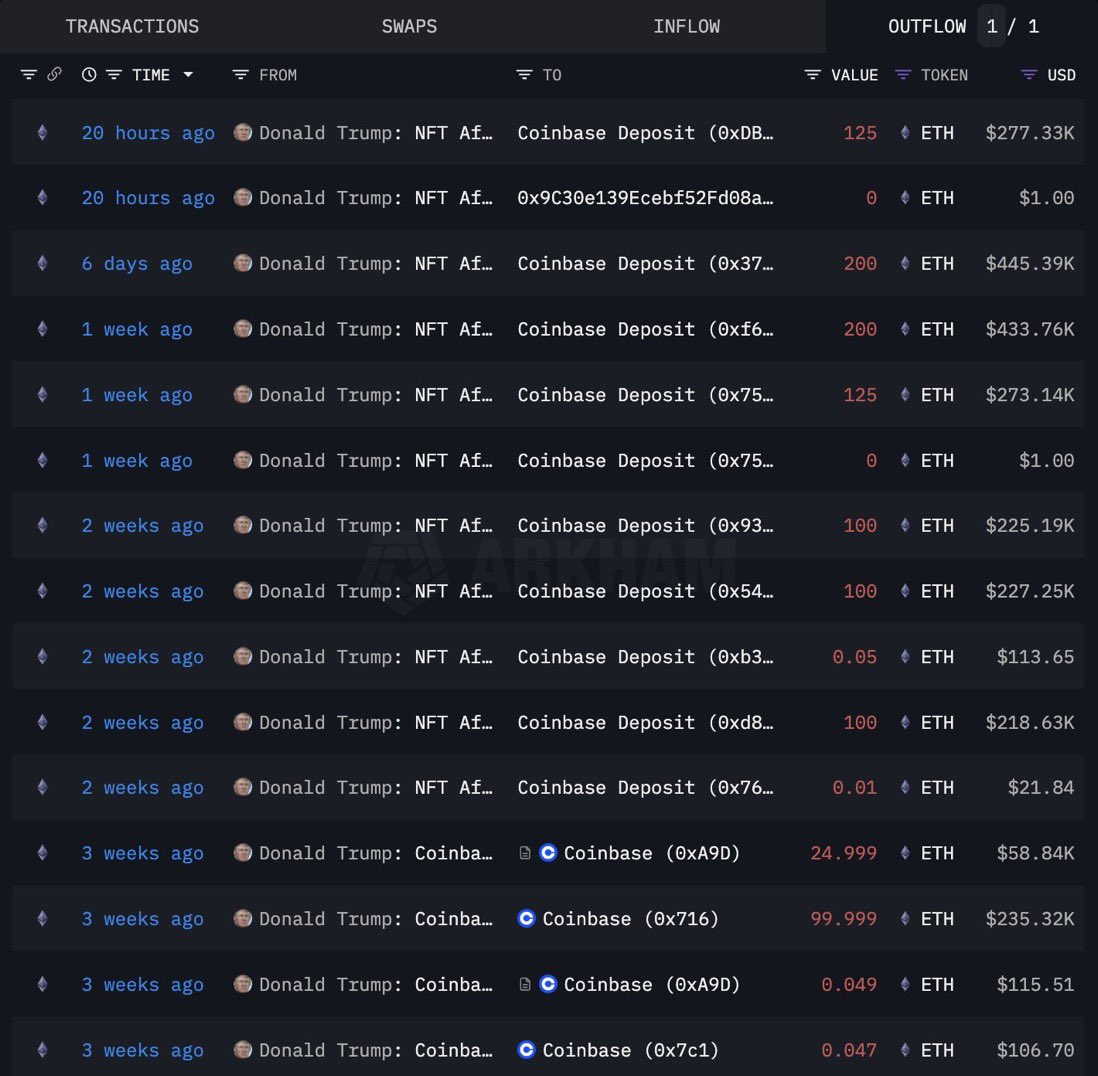Click the Coinbase logo in the 99.999 ETH row
This screenshot has width=1098, height=1076.
[x=527, y=918]
